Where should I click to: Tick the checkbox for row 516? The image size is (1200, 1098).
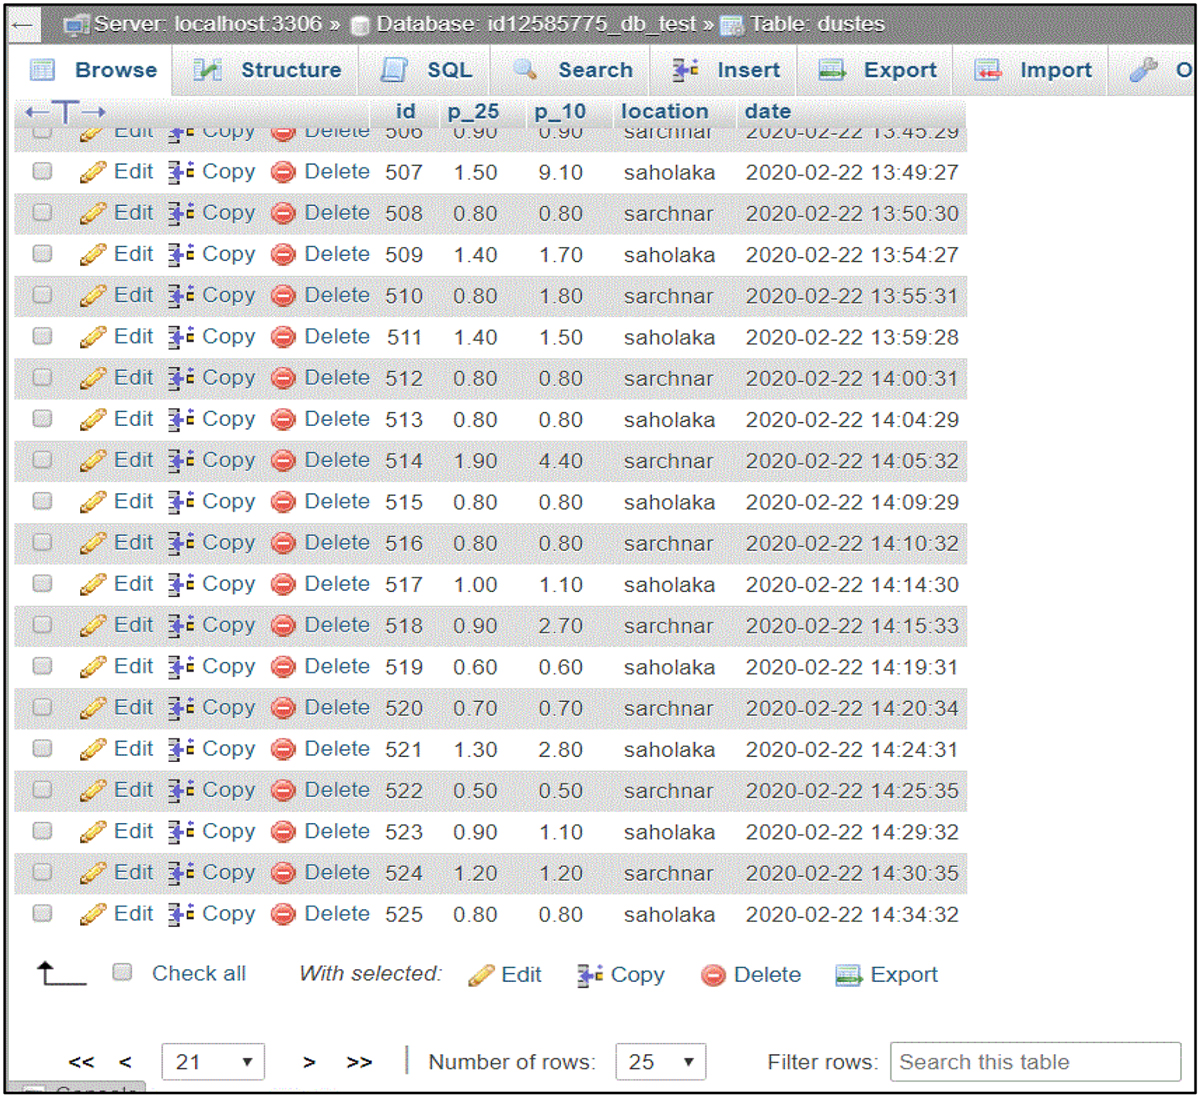tap(42, 542)
